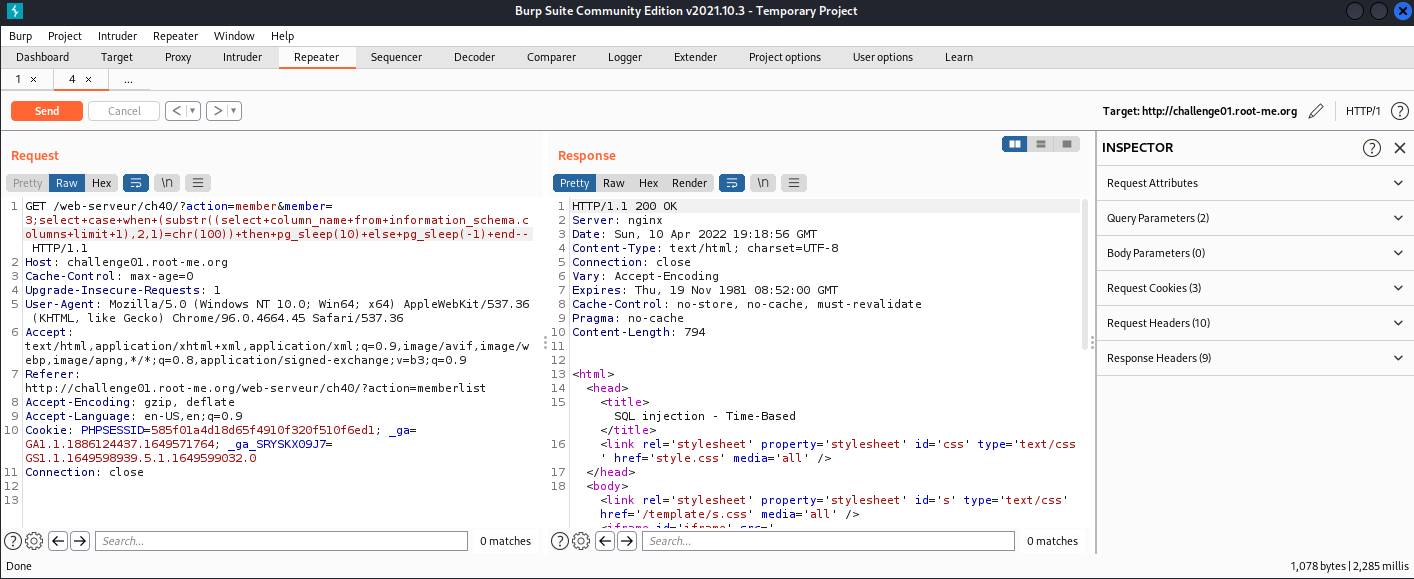Viewport: 1414px width, 579px height.
Task: Switch to the Sequencer tab
Action: coord(397,57)
